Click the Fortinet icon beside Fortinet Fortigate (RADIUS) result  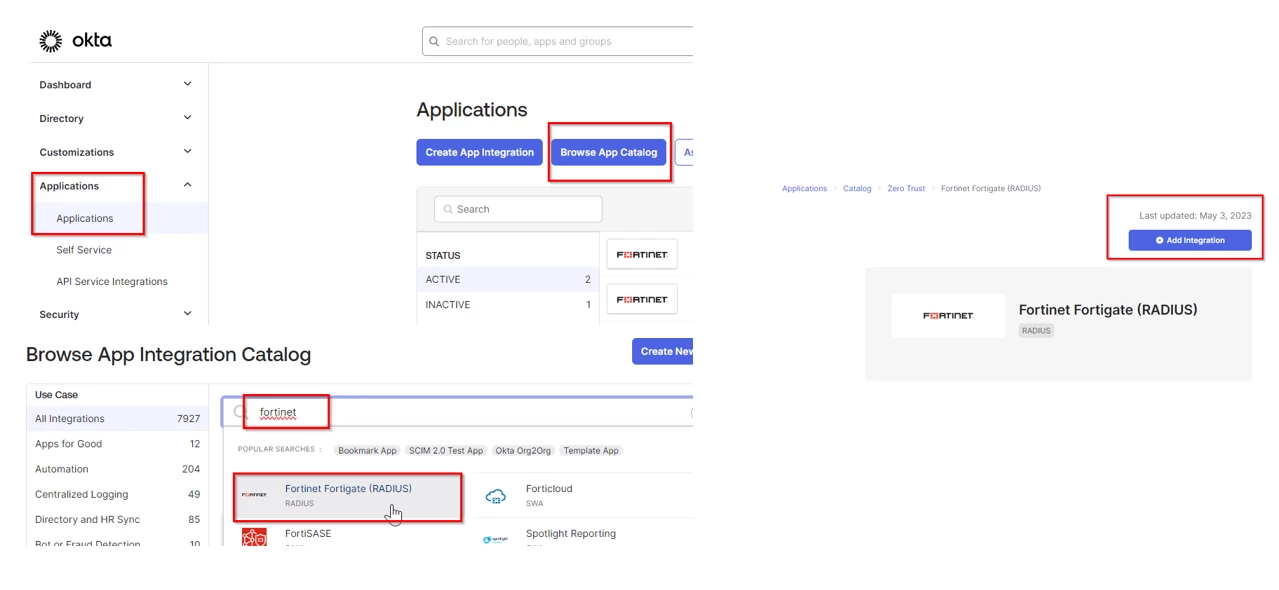(x=254, y=495)
